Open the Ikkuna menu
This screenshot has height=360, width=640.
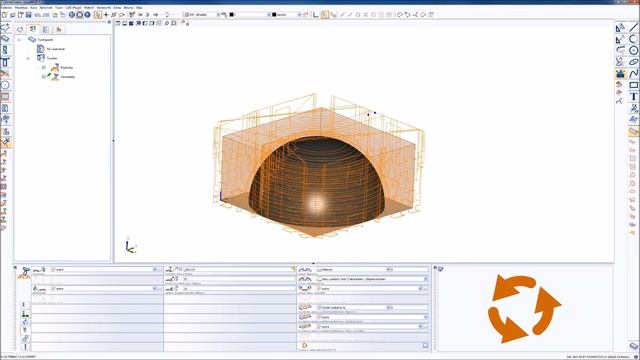tap(128, 7)
